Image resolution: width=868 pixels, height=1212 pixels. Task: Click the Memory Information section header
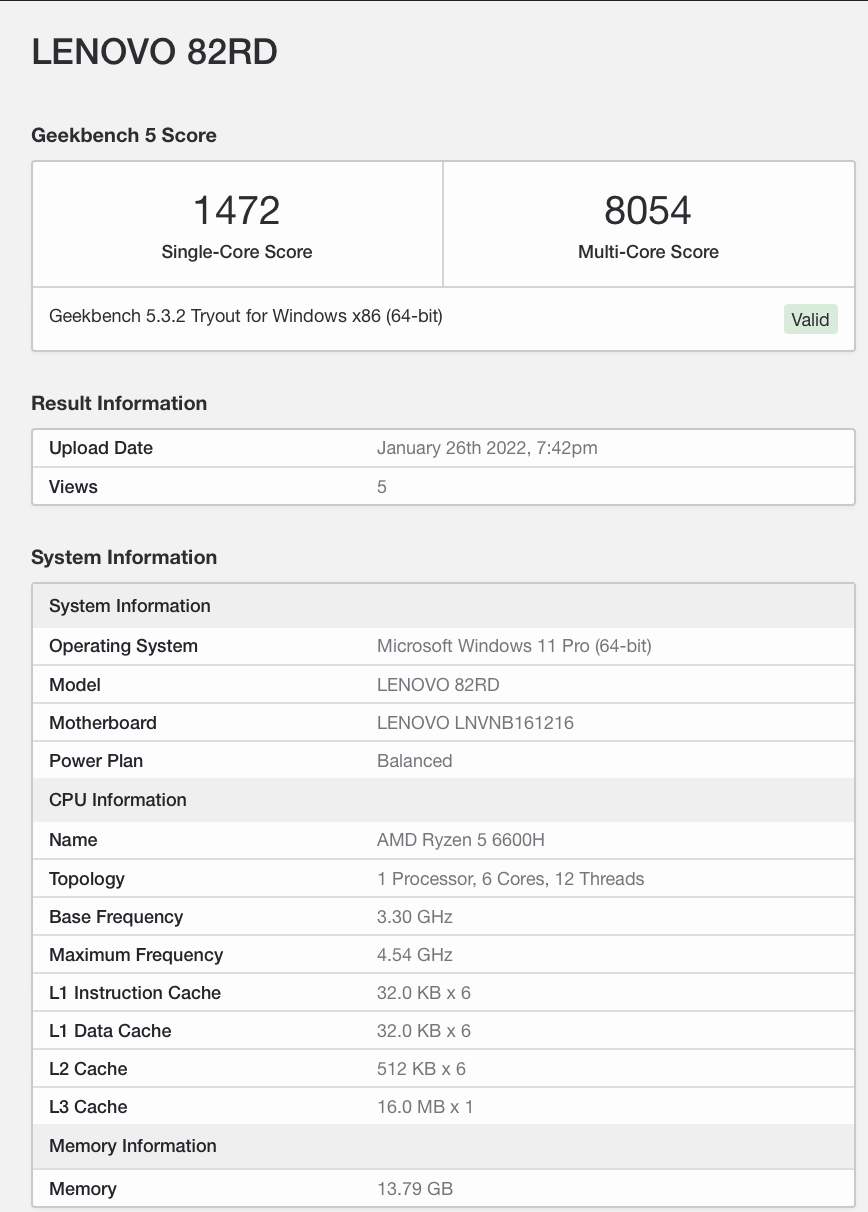[132, 1146]
